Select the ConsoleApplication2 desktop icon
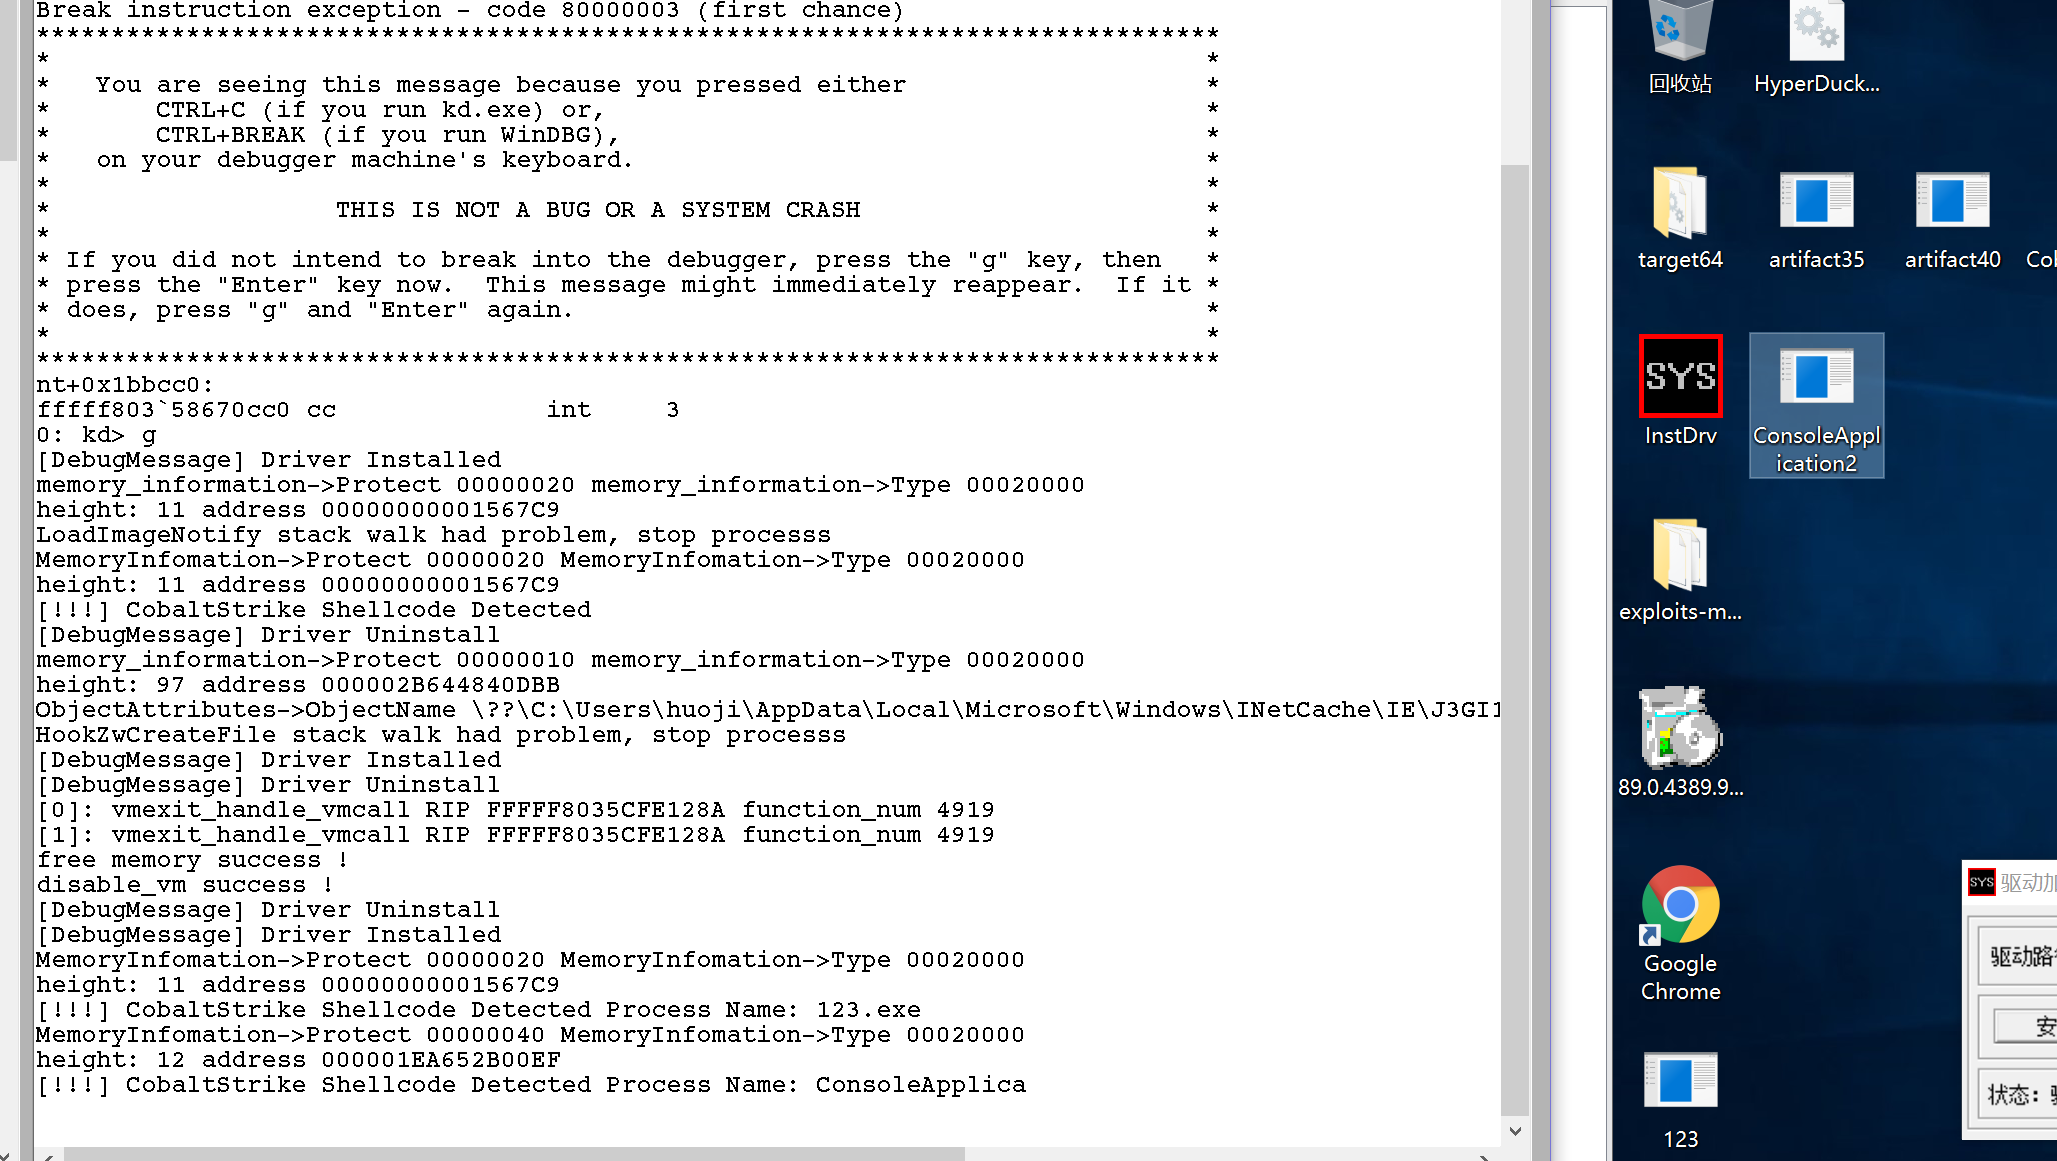The height and width of the screenshot is (1161, 2057). [1816, 405]
